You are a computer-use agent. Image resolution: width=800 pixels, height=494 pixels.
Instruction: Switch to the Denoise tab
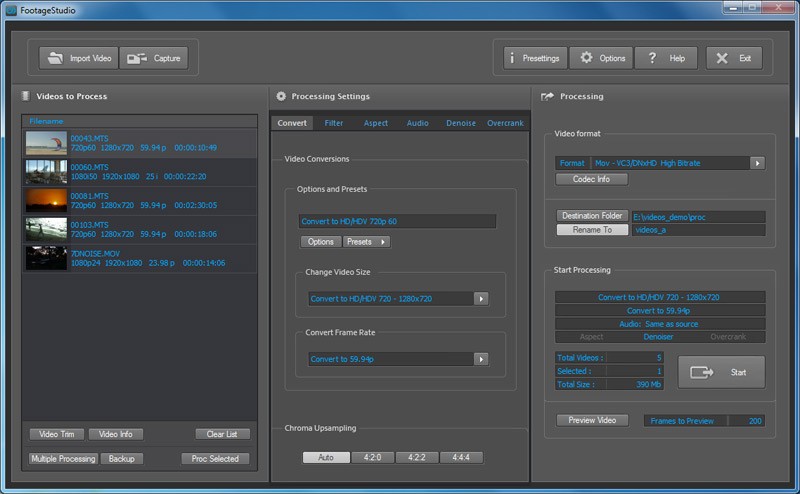(x=461, y=123)
